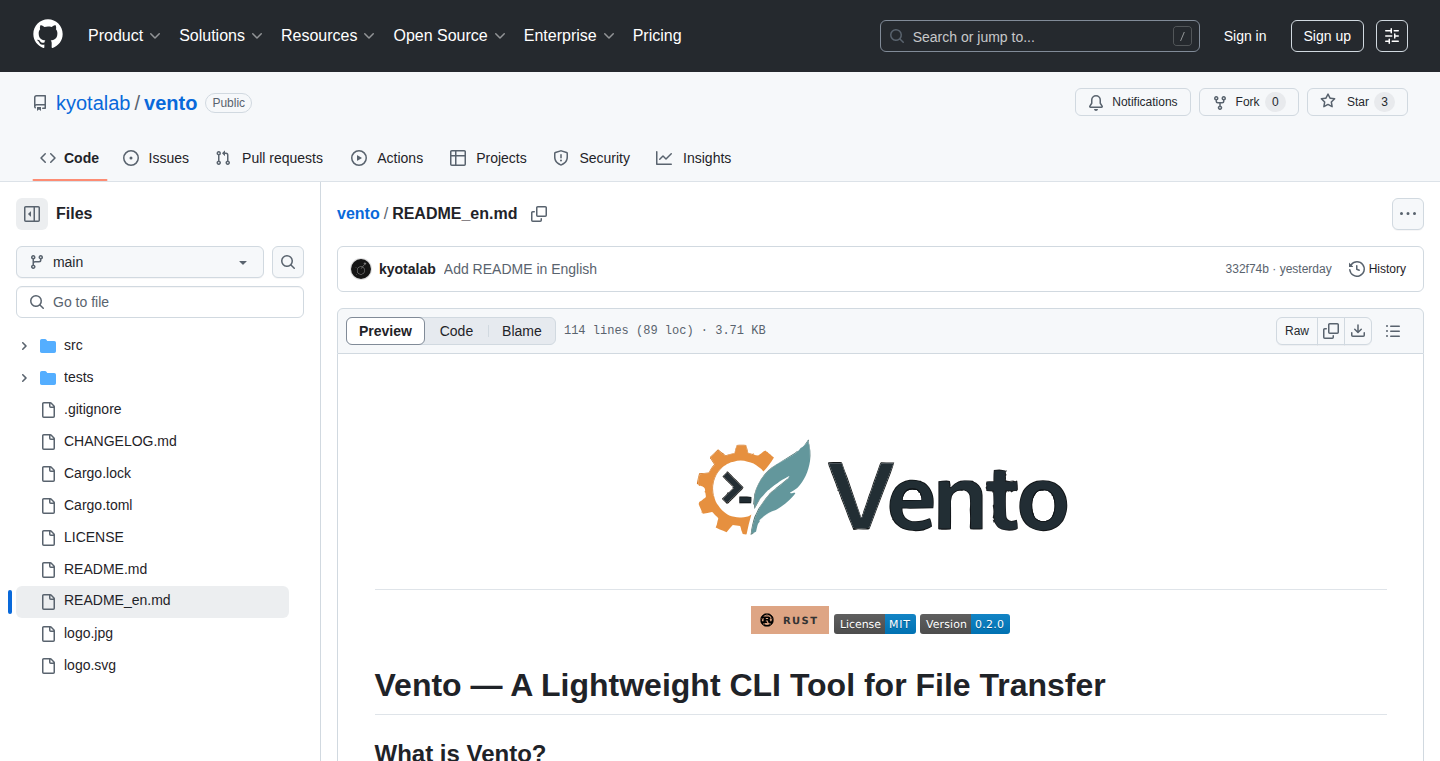The width and height of the screenshot is (1440, 761).
Task: Click the search files magnifier button
Action: coord(288,262)
